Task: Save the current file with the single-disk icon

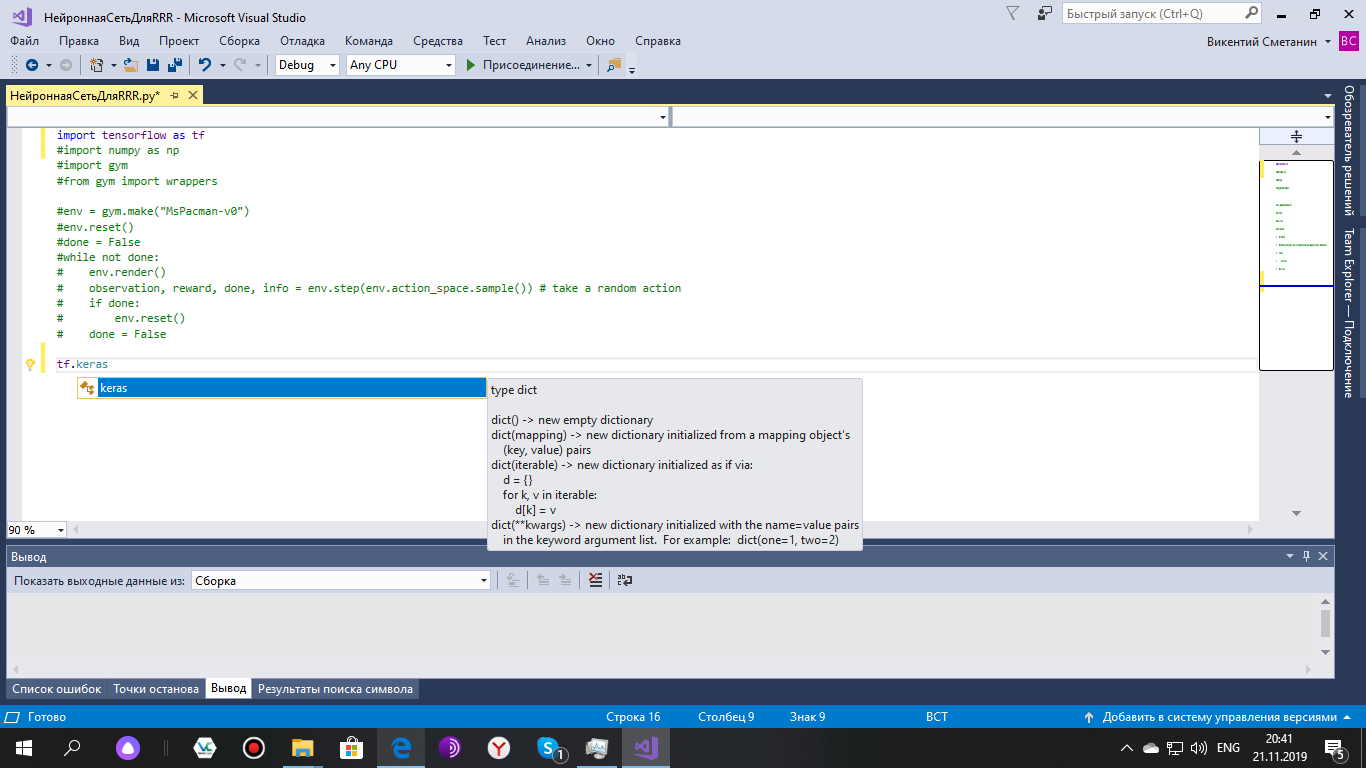Action: (153, 65)
